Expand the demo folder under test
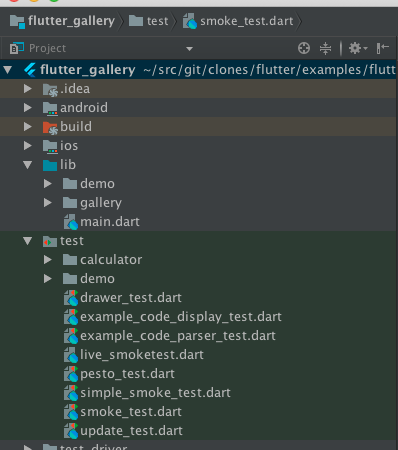 click(48, 278)
